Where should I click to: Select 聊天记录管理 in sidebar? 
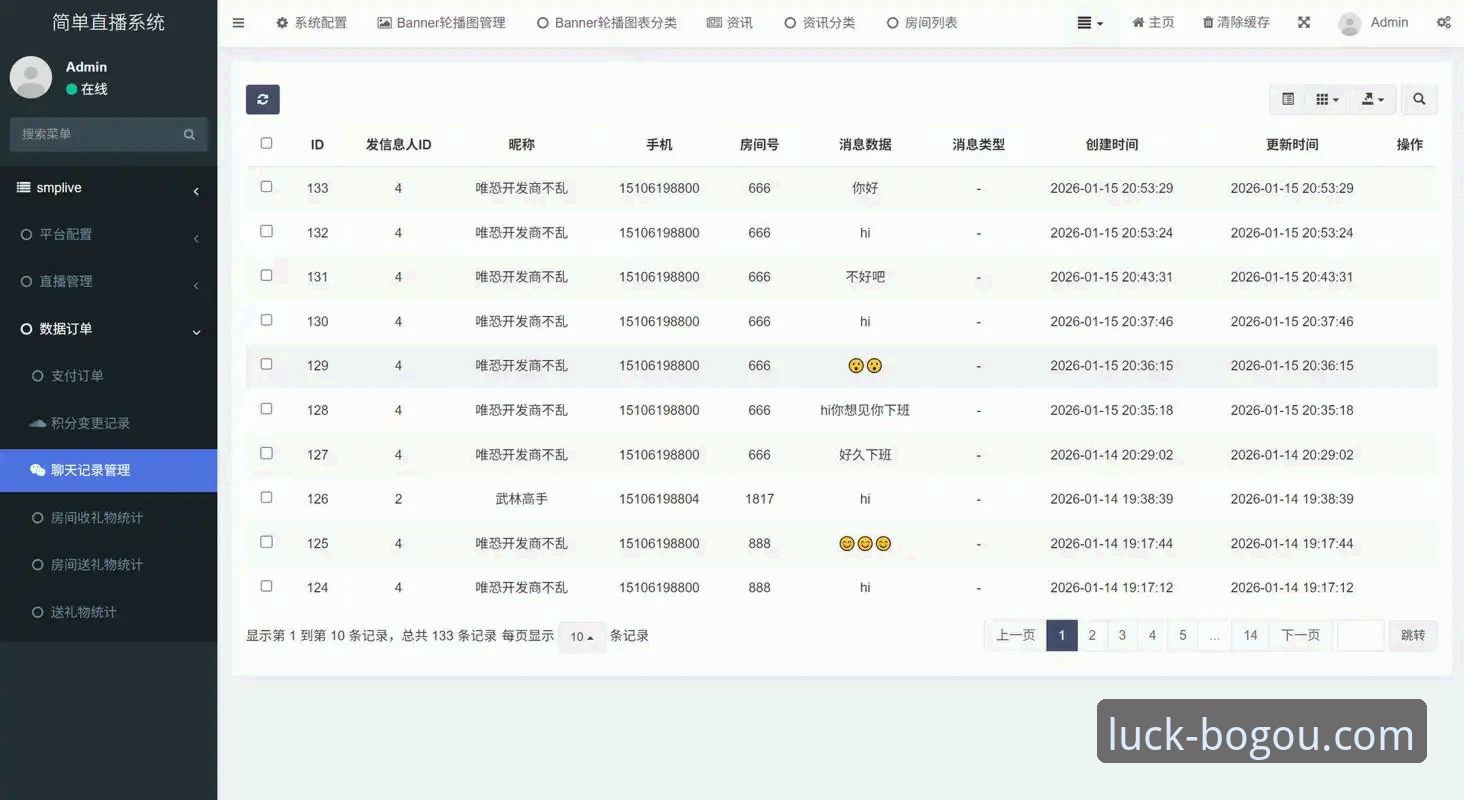(108, 470)
